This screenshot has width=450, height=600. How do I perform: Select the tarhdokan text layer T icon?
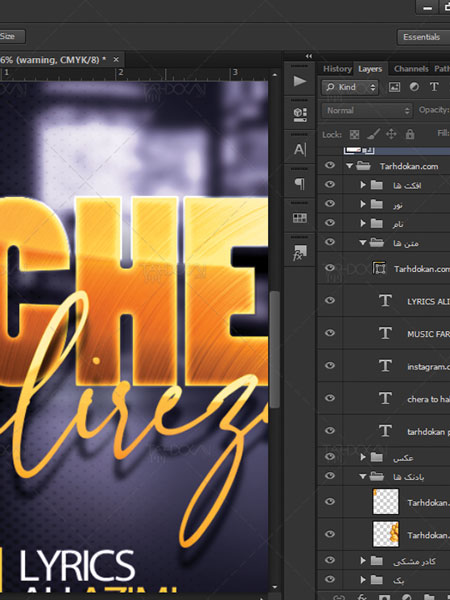pos(385,431)
